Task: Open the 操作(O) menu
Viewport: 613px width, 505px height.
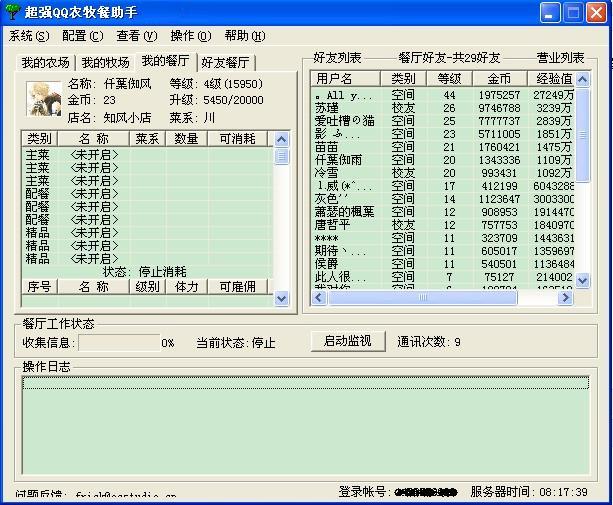Action: pos(191,36)
